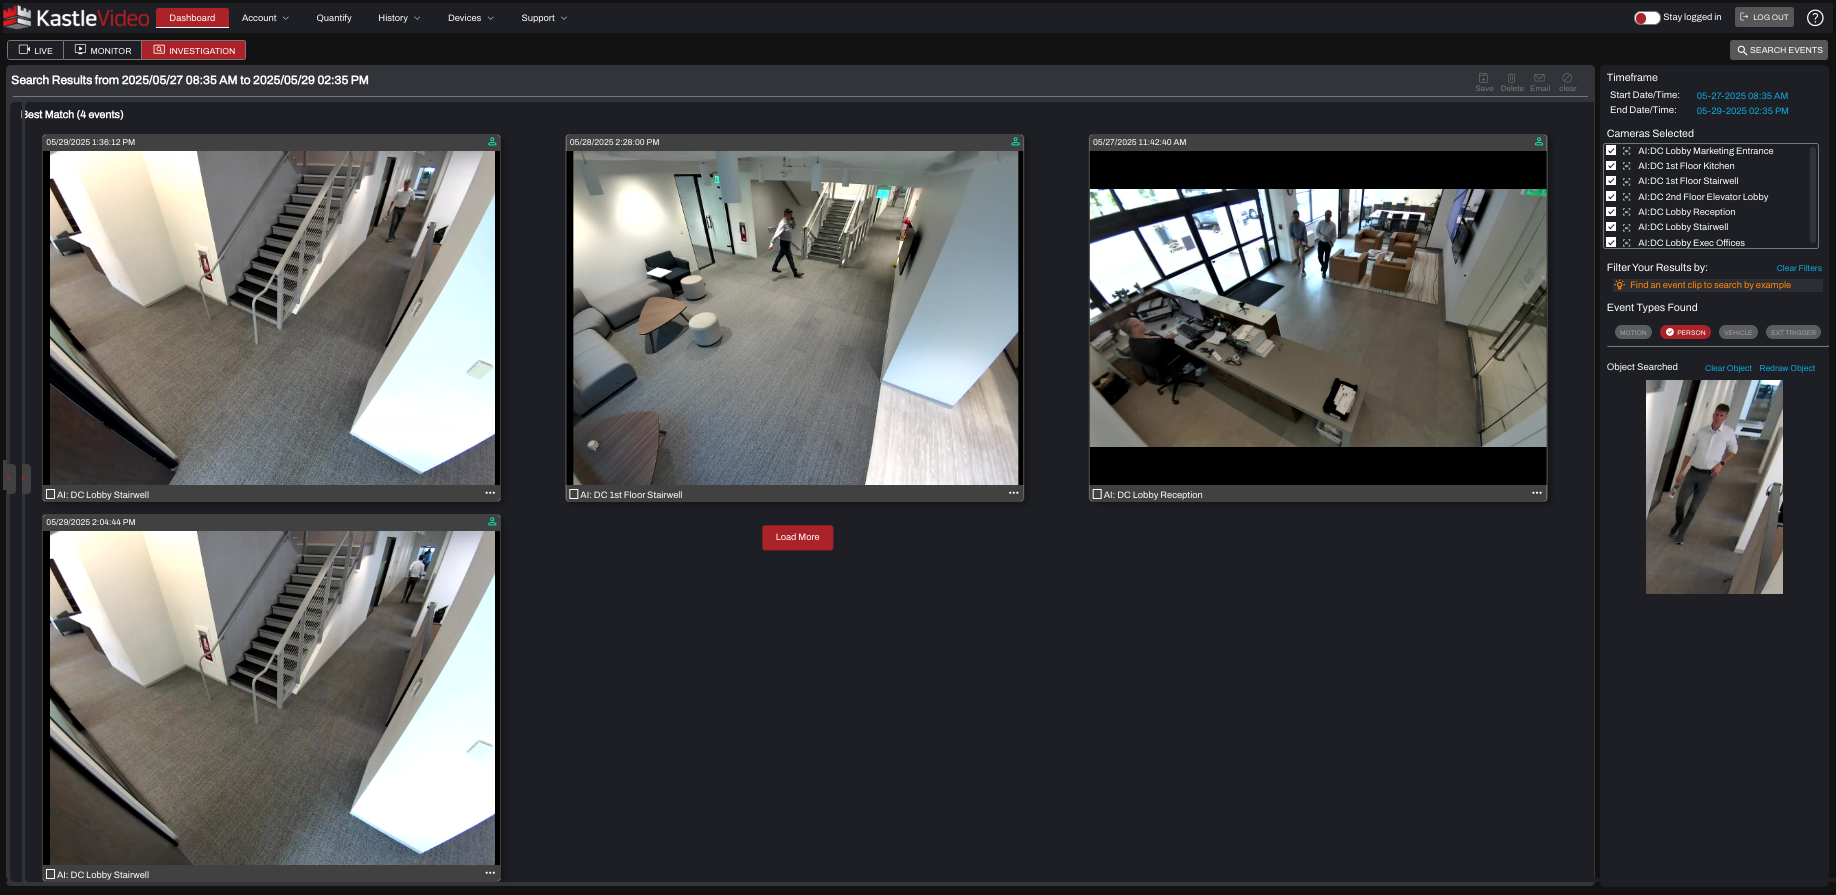Screen dimensions: 1836x895
Task: Click the Clear Filters link
Action: click(1799, 268)
